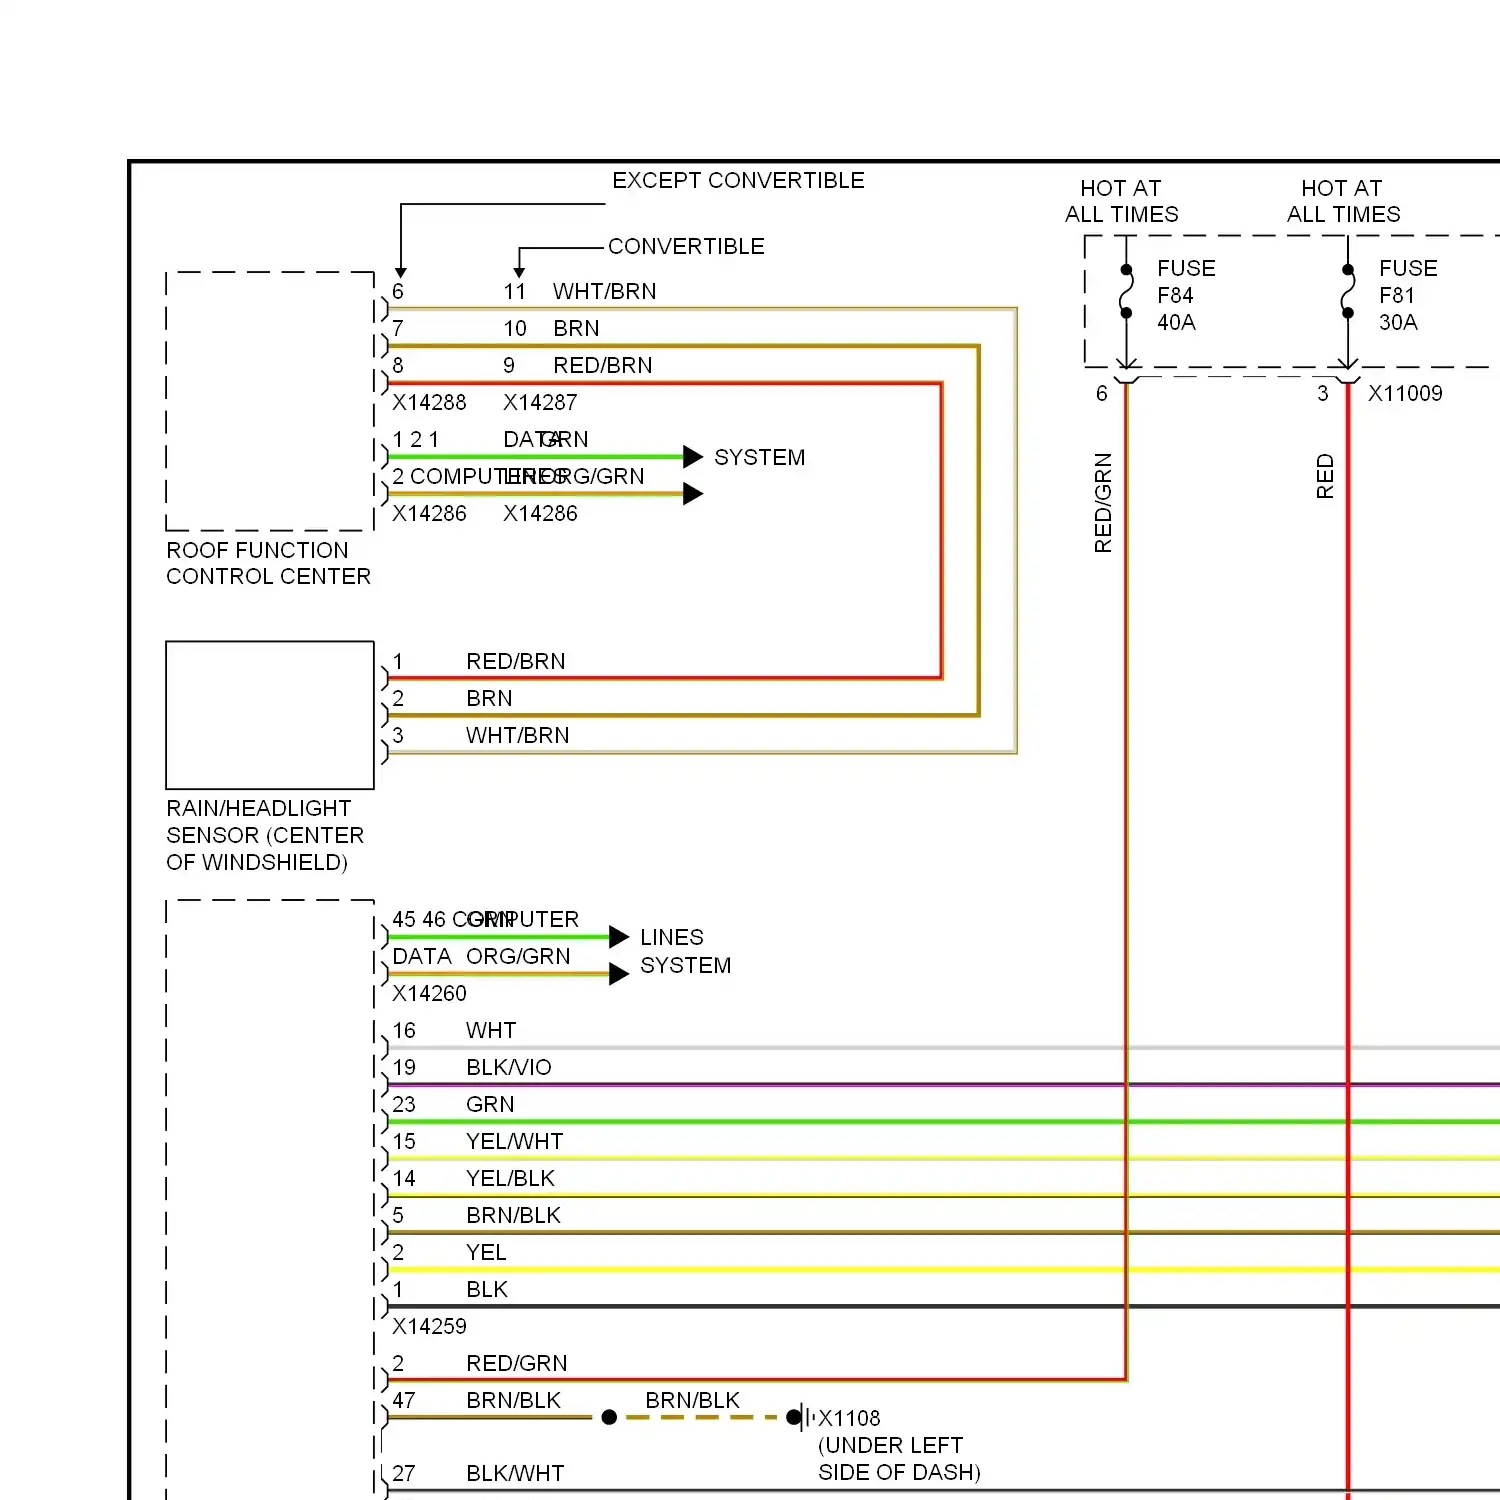1500x1500 pixels.
Task: Click the SYSTEM arrowhead beside roof control center
Action: (693, 457)
